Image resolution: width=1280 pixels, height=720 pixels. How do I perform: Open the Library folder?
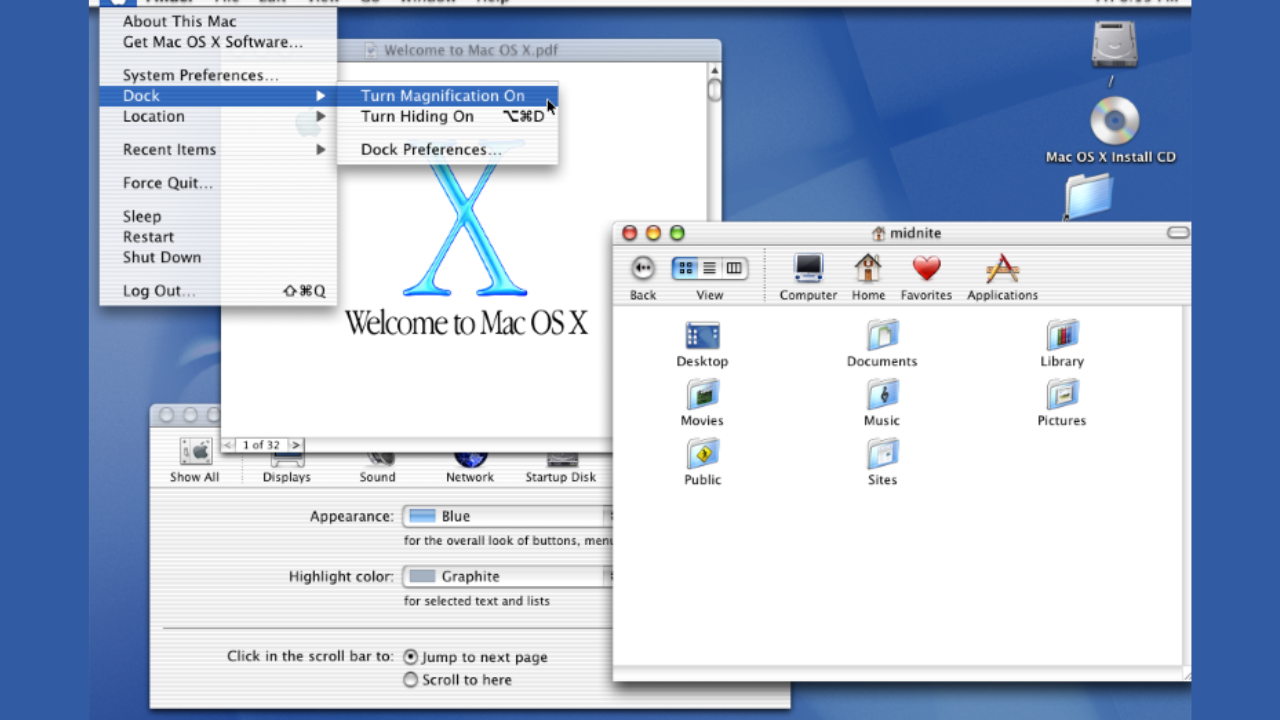[x=1062, y=337]
